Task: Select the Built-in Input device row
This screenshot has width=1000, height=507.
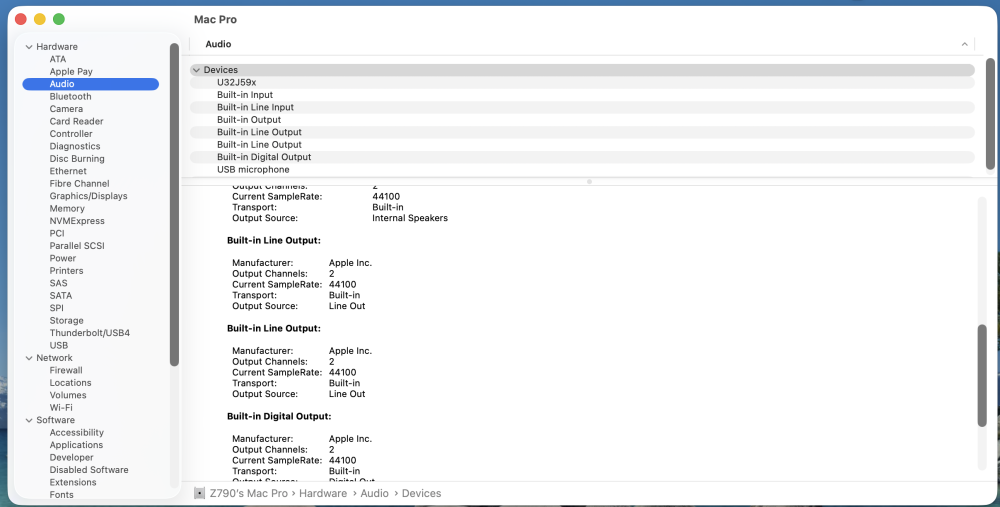Action: pos(582,95)
